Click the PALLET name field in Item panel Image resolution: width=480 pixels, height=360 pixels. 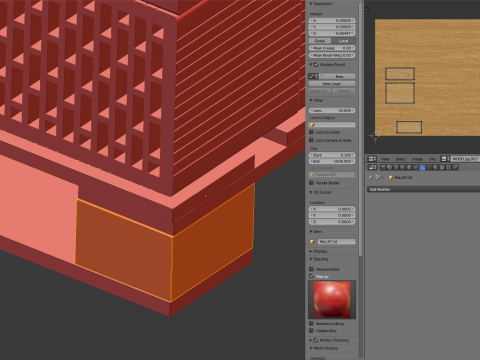pyautogui.click(x=336, y=241)
